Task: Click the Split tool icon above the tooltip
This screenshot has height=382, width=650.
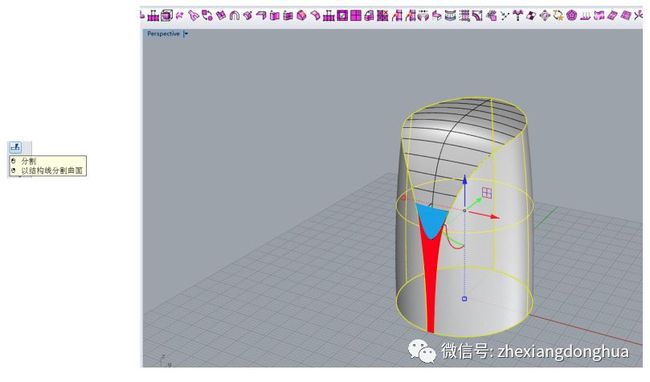Action: [16, 147]
